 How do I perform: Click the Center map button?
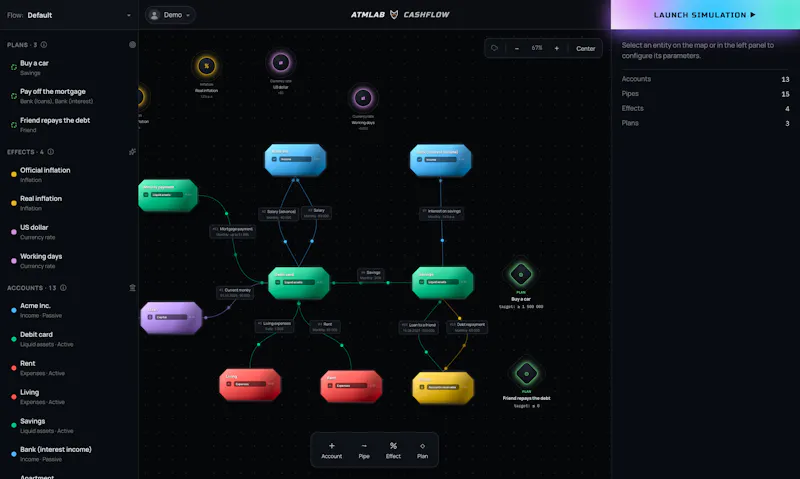pyautogui.click(x=586, y=48)
